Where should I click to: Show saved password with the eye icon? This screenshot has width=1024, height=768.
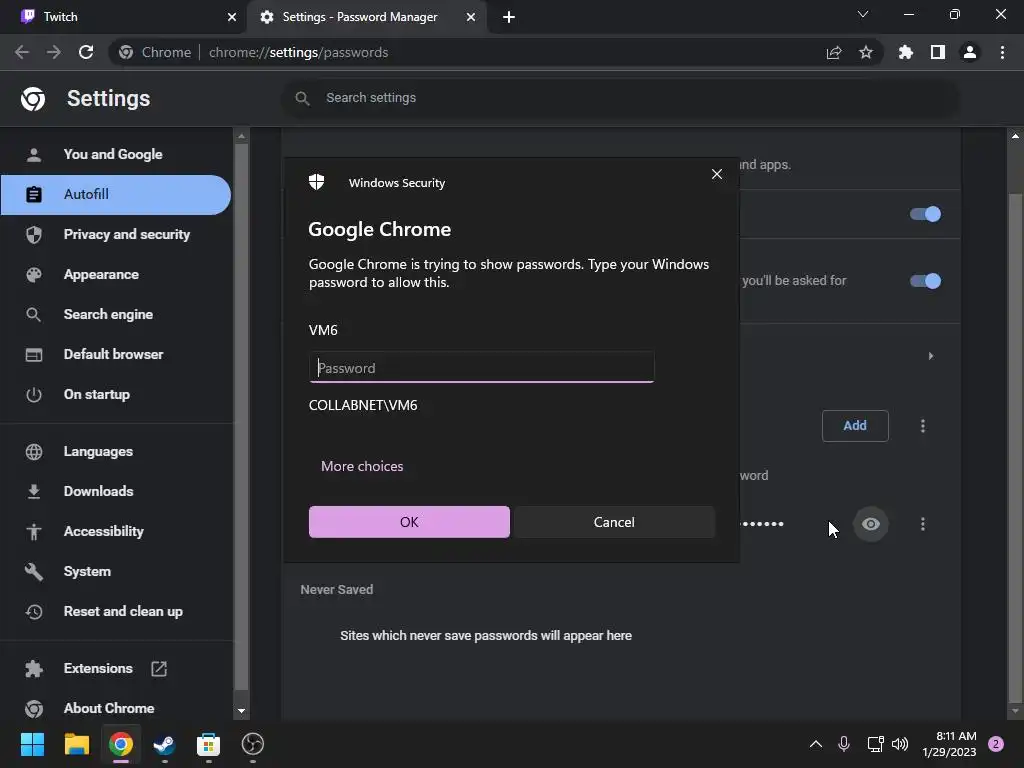click(x=871, y=524)
